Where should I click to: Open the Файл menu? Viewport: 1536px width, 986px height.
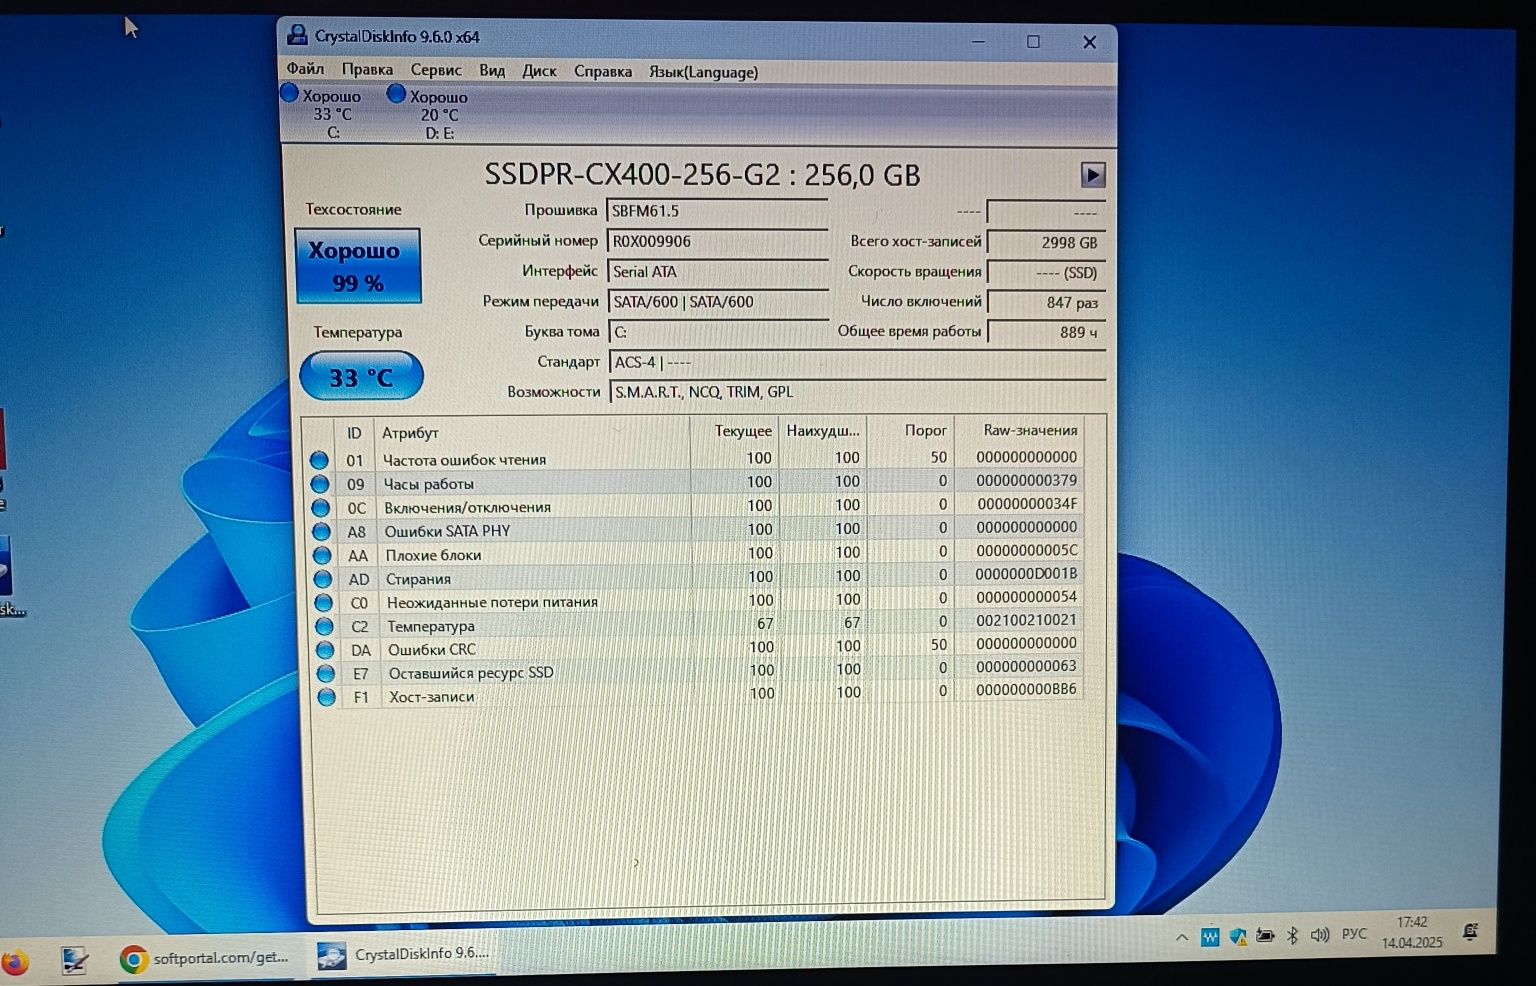tap(305, 69)
